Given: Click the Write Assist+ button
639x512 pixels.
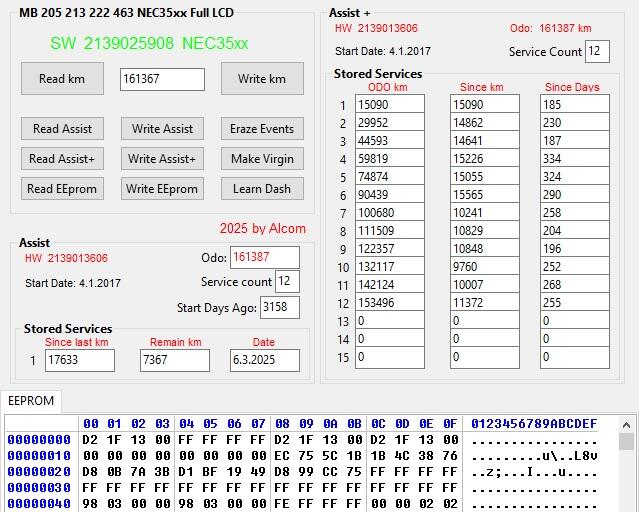Looking at the screenshot, I should (162, 159).
